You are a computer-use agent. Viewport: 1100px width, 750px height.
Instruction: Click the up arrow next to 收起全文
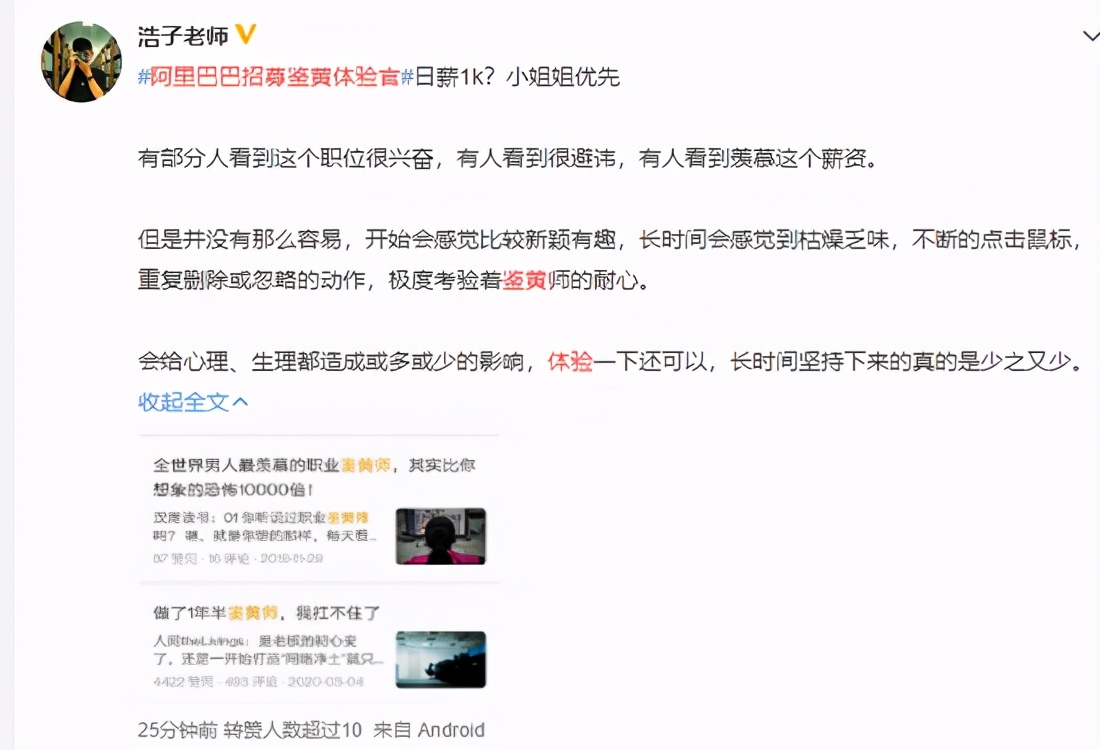point(240,402)
